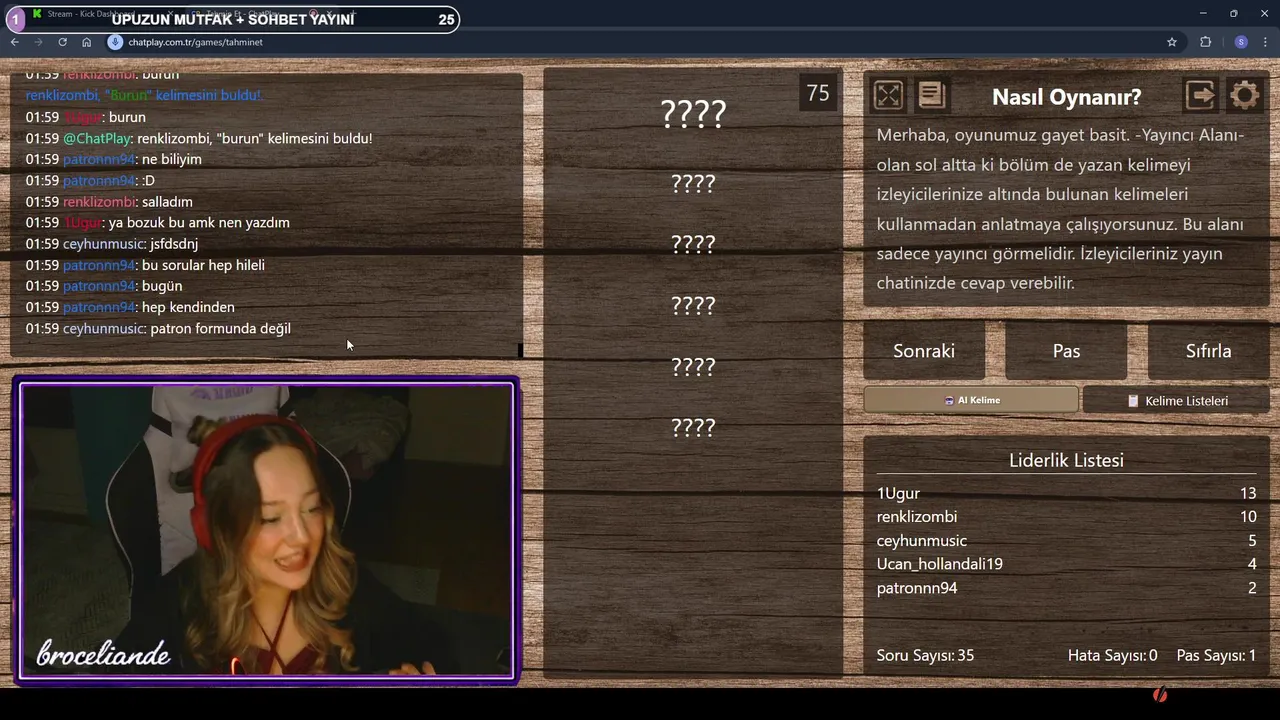Click the exit/logout arrow icon
The image size is (1280, 720).
pyautogui.click(x=1200, y=95)
